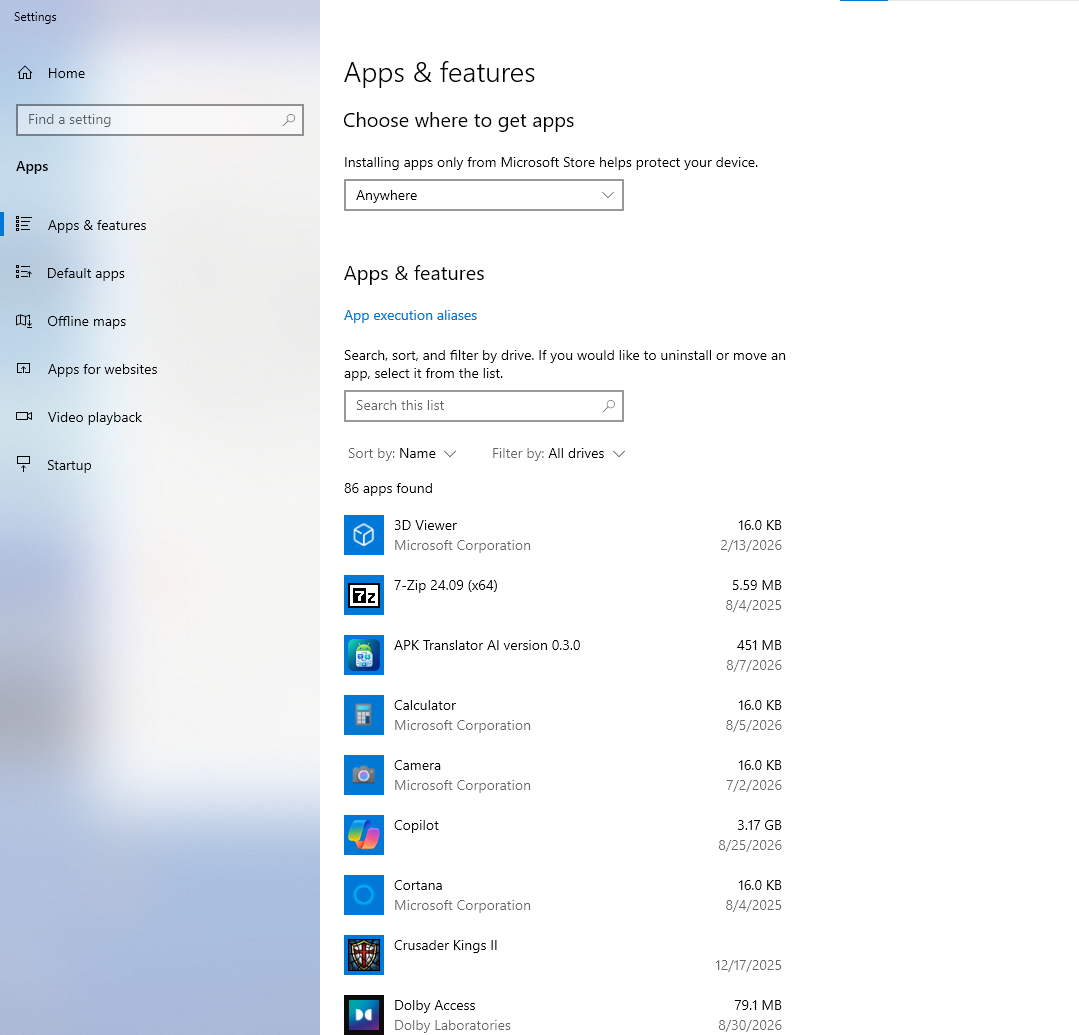Screen dimensions: 1079x1035
Task: Open the Anywhere app source dropdown
Action: 484,195
